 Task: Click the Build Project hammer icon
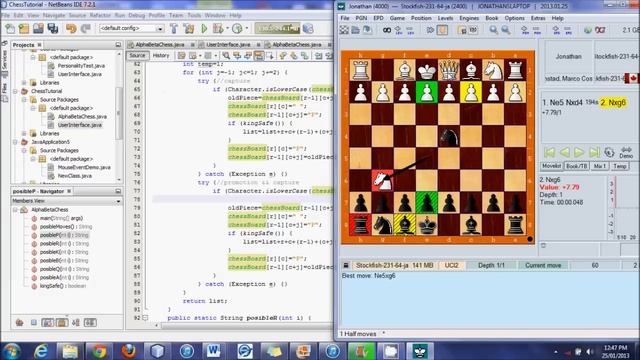click(174, 29)
